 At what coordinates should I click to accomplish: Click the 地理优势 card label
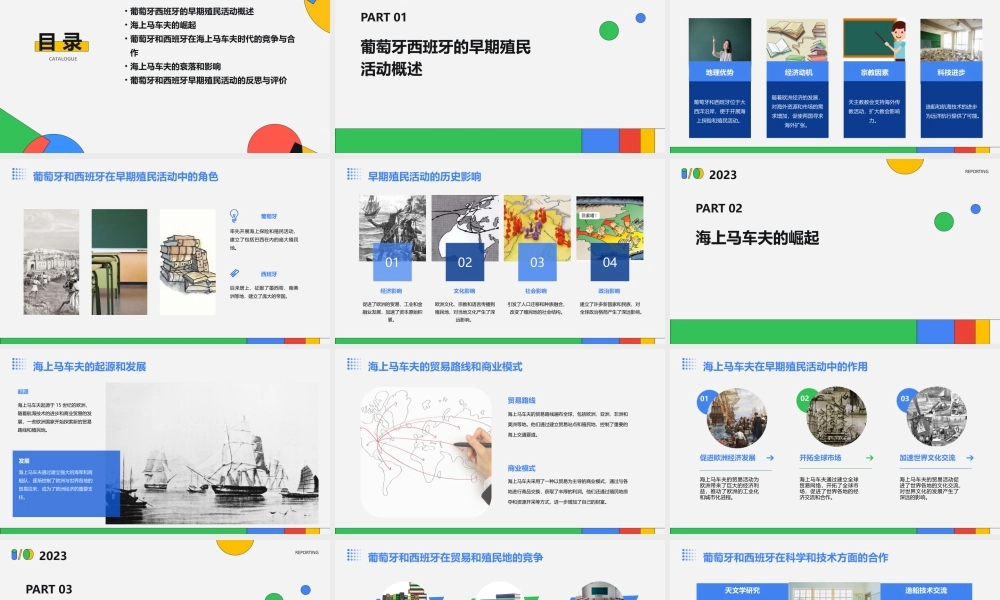720,72
